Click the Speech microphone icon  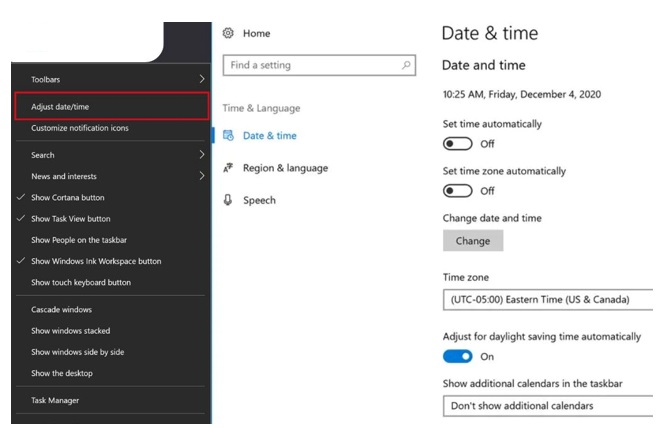pyautogui.click(x=228, y=200)
